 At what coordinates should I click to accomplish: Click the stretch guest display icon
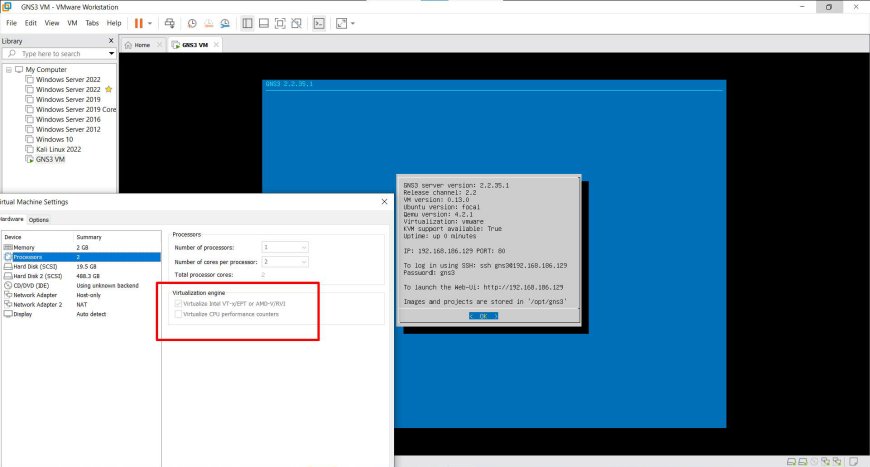pos(341,23)
